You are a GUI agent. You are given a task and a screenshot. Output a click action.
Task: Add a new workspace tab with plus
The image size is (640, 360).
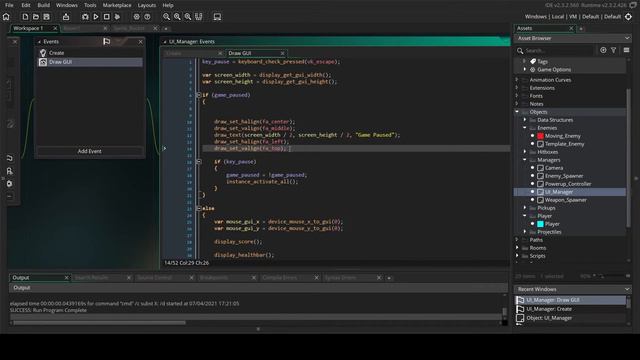click(166, 29)
